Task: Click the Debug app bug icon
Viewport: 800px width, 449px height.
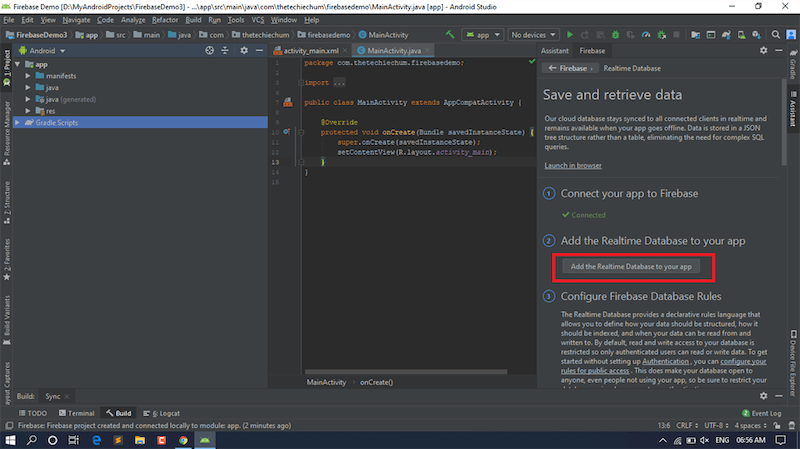Action: (614, 34)
